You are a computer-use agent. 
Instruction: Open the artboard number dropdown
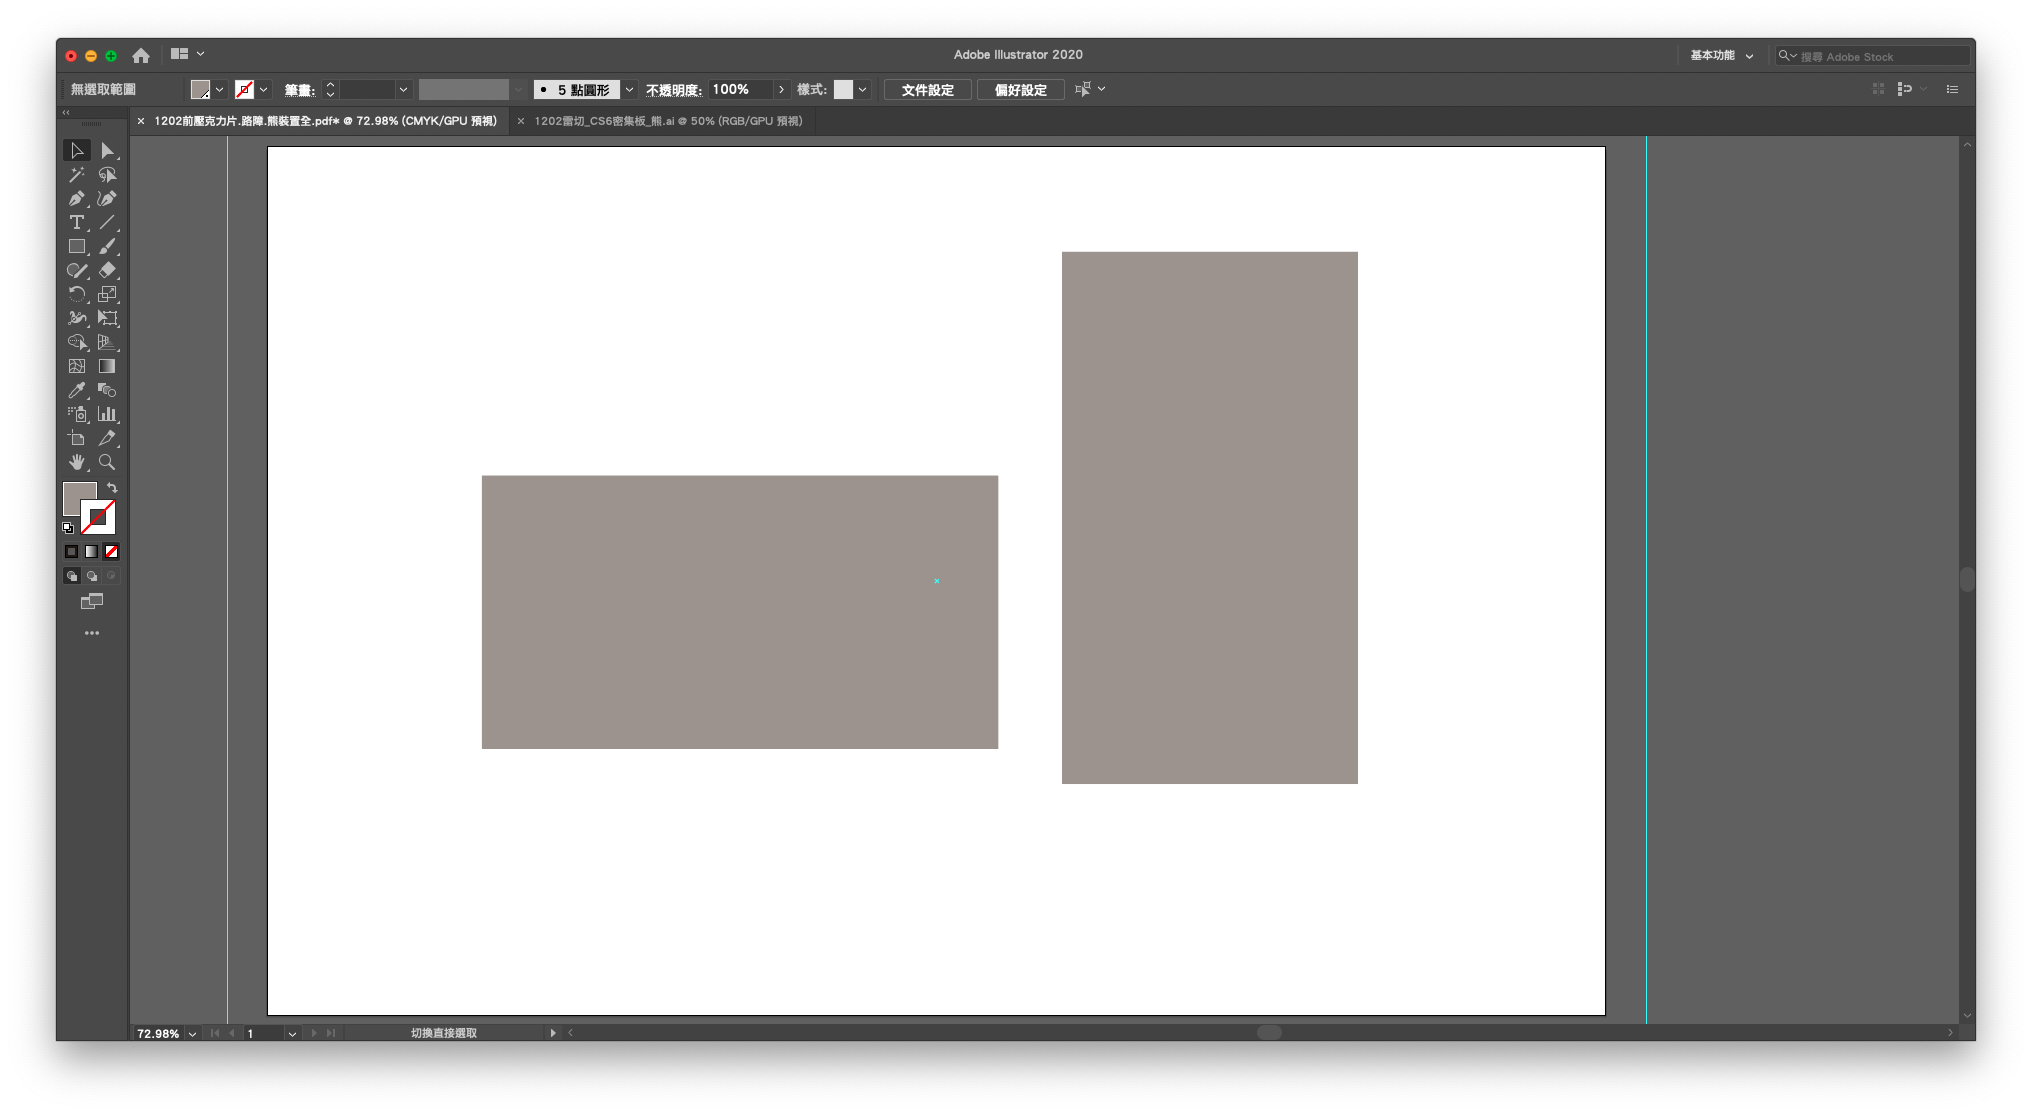pos(292,1034)
